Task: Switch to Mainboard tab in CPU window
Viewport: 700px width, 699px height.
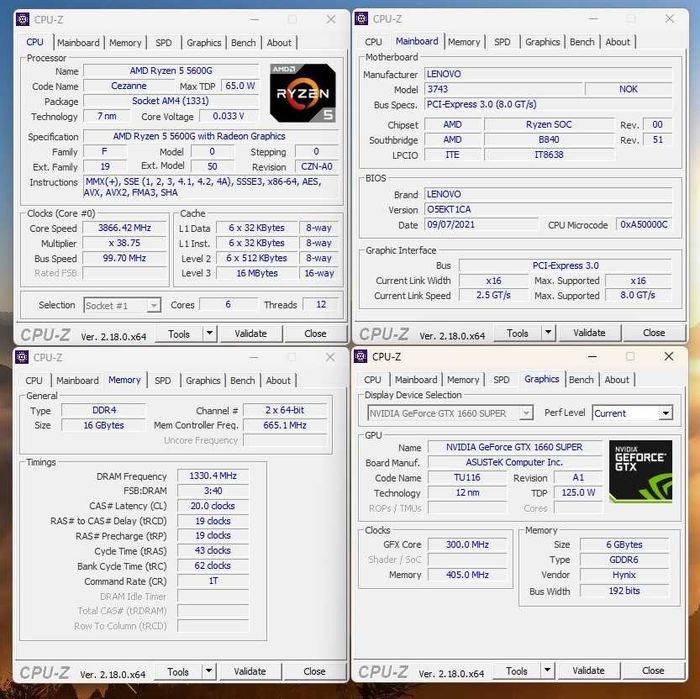Action: 79,43
